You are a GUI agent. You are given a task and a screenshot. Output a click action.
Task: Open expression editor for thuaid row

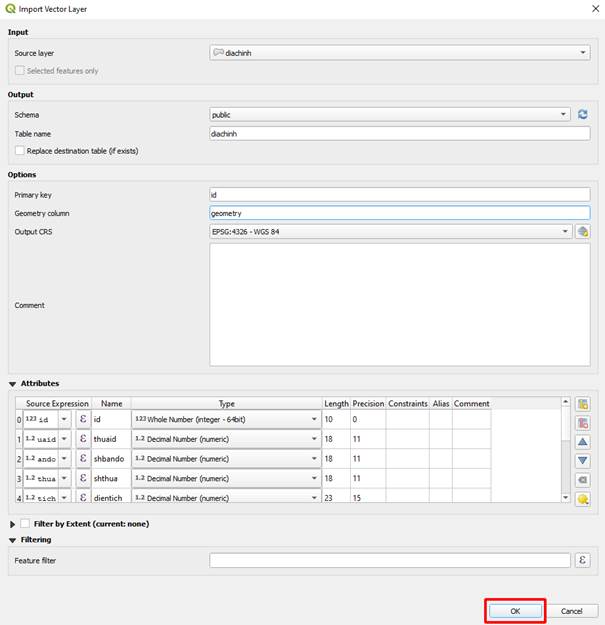point(83,439)
